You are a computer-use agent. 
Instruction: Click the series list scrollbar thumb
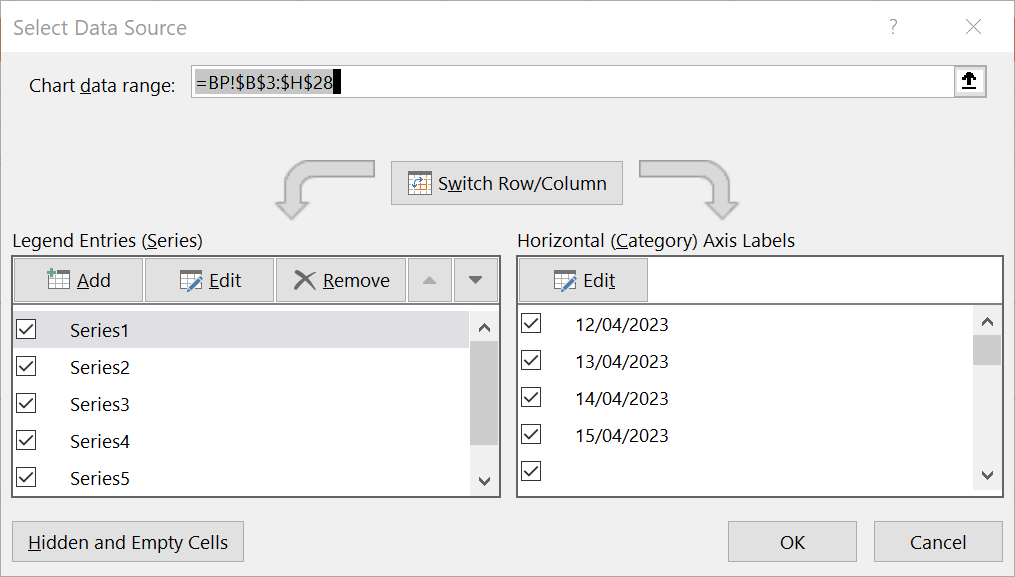(x=484, y=393)
